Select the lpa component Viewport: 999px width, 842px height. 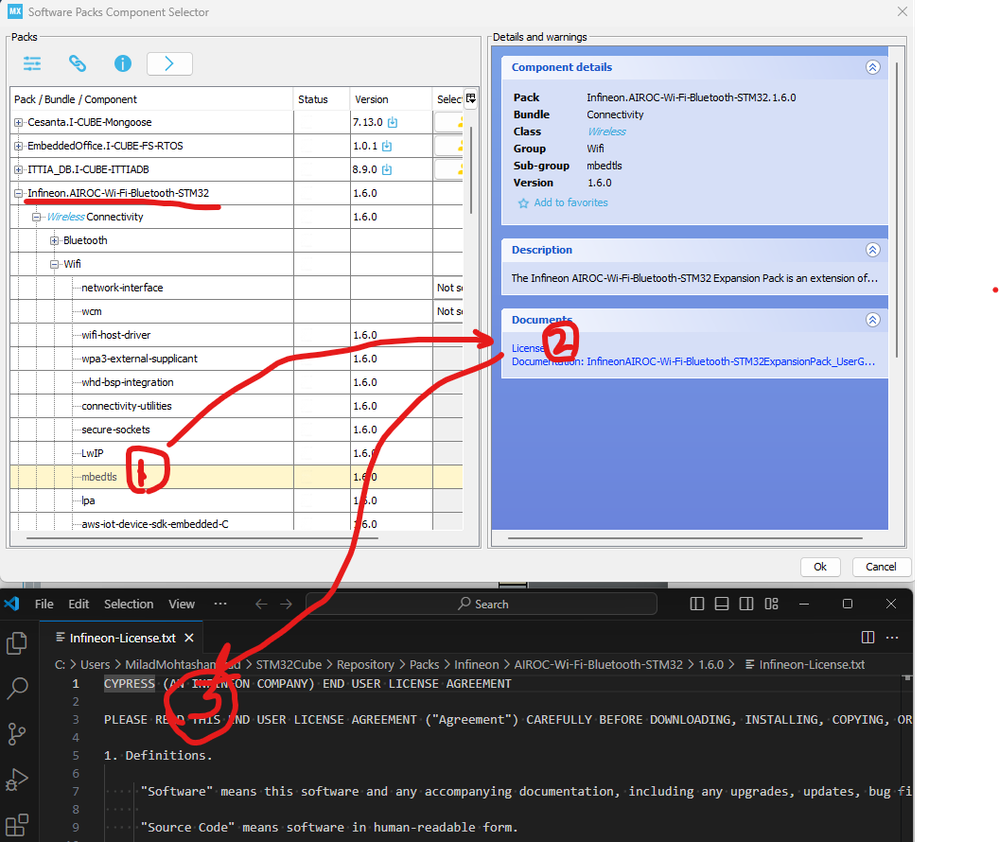88,501
